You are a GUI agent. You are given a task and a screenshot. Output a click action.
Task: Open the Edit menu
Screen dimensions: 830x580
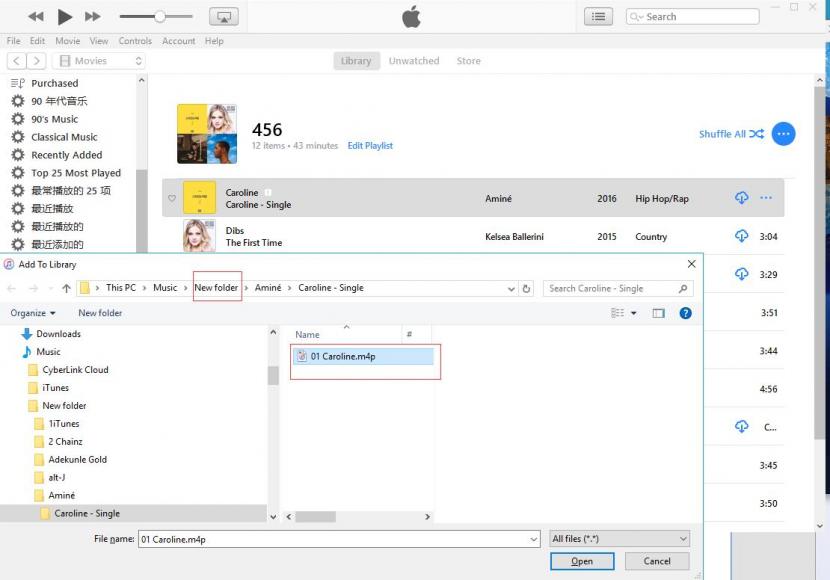[37, 41]
